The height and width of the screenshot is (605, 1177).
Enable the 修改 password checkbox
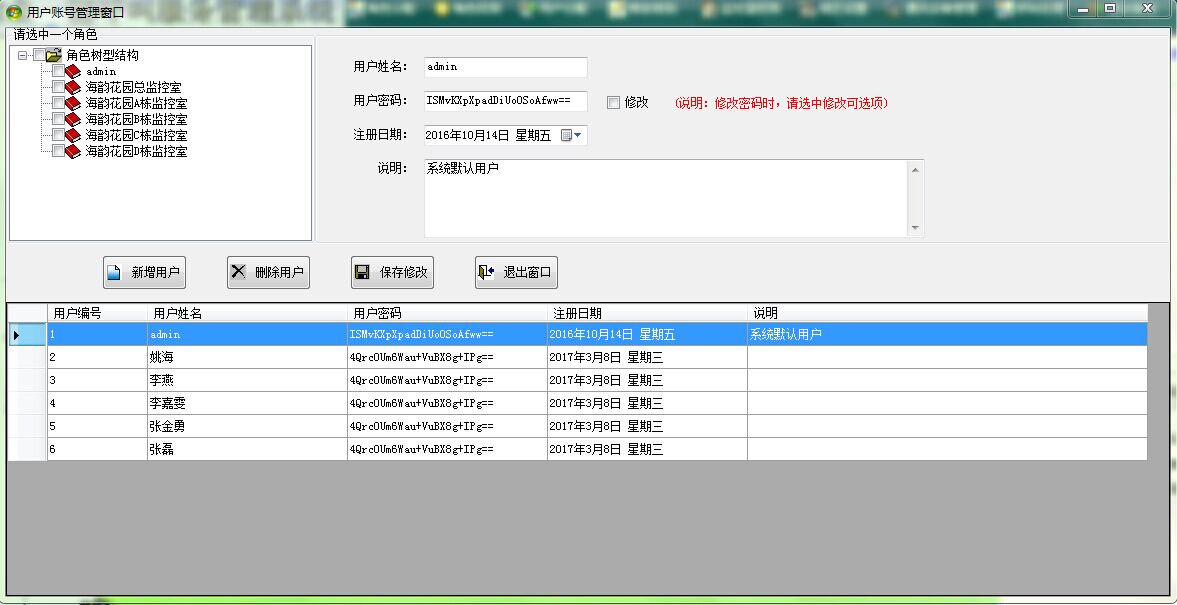613,102
